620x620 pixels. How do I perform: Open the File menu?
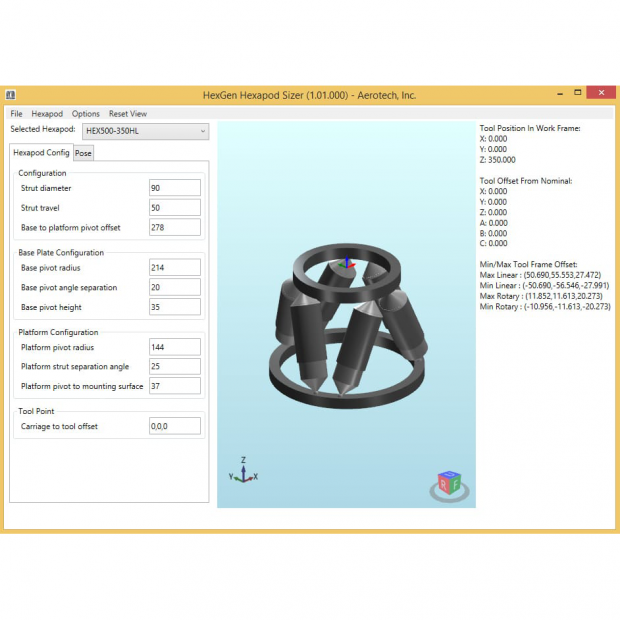17,114
